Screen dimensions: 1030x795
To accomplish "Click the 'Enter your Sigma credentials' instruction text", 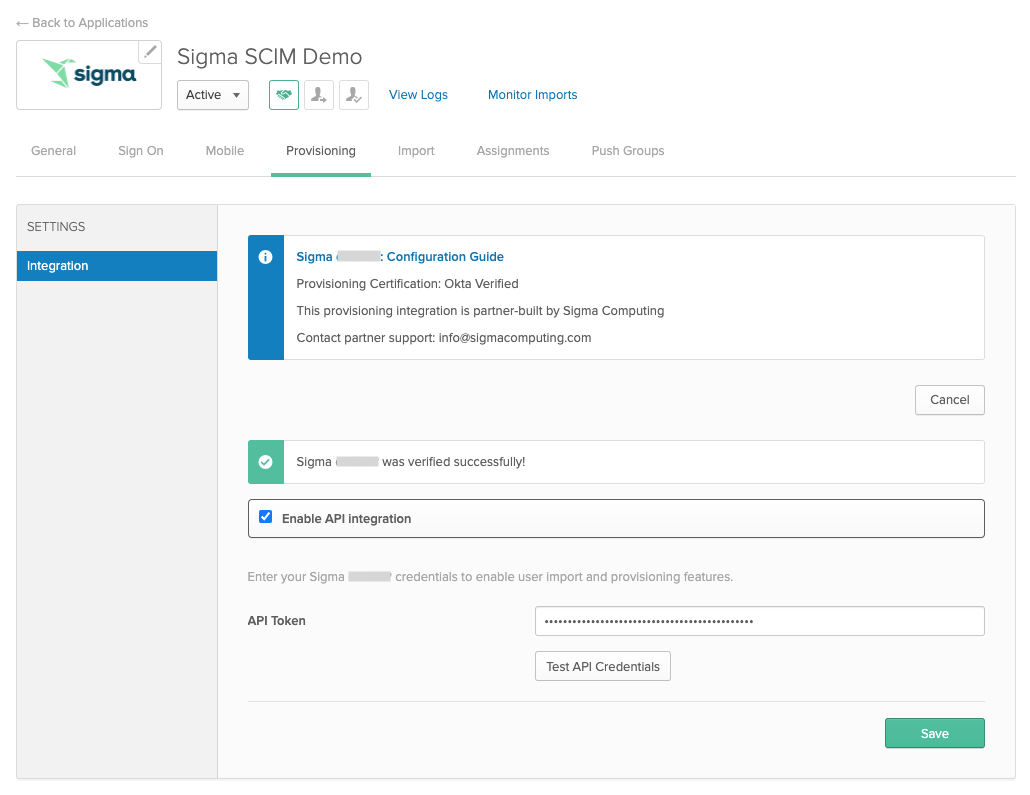I will 490,577.
